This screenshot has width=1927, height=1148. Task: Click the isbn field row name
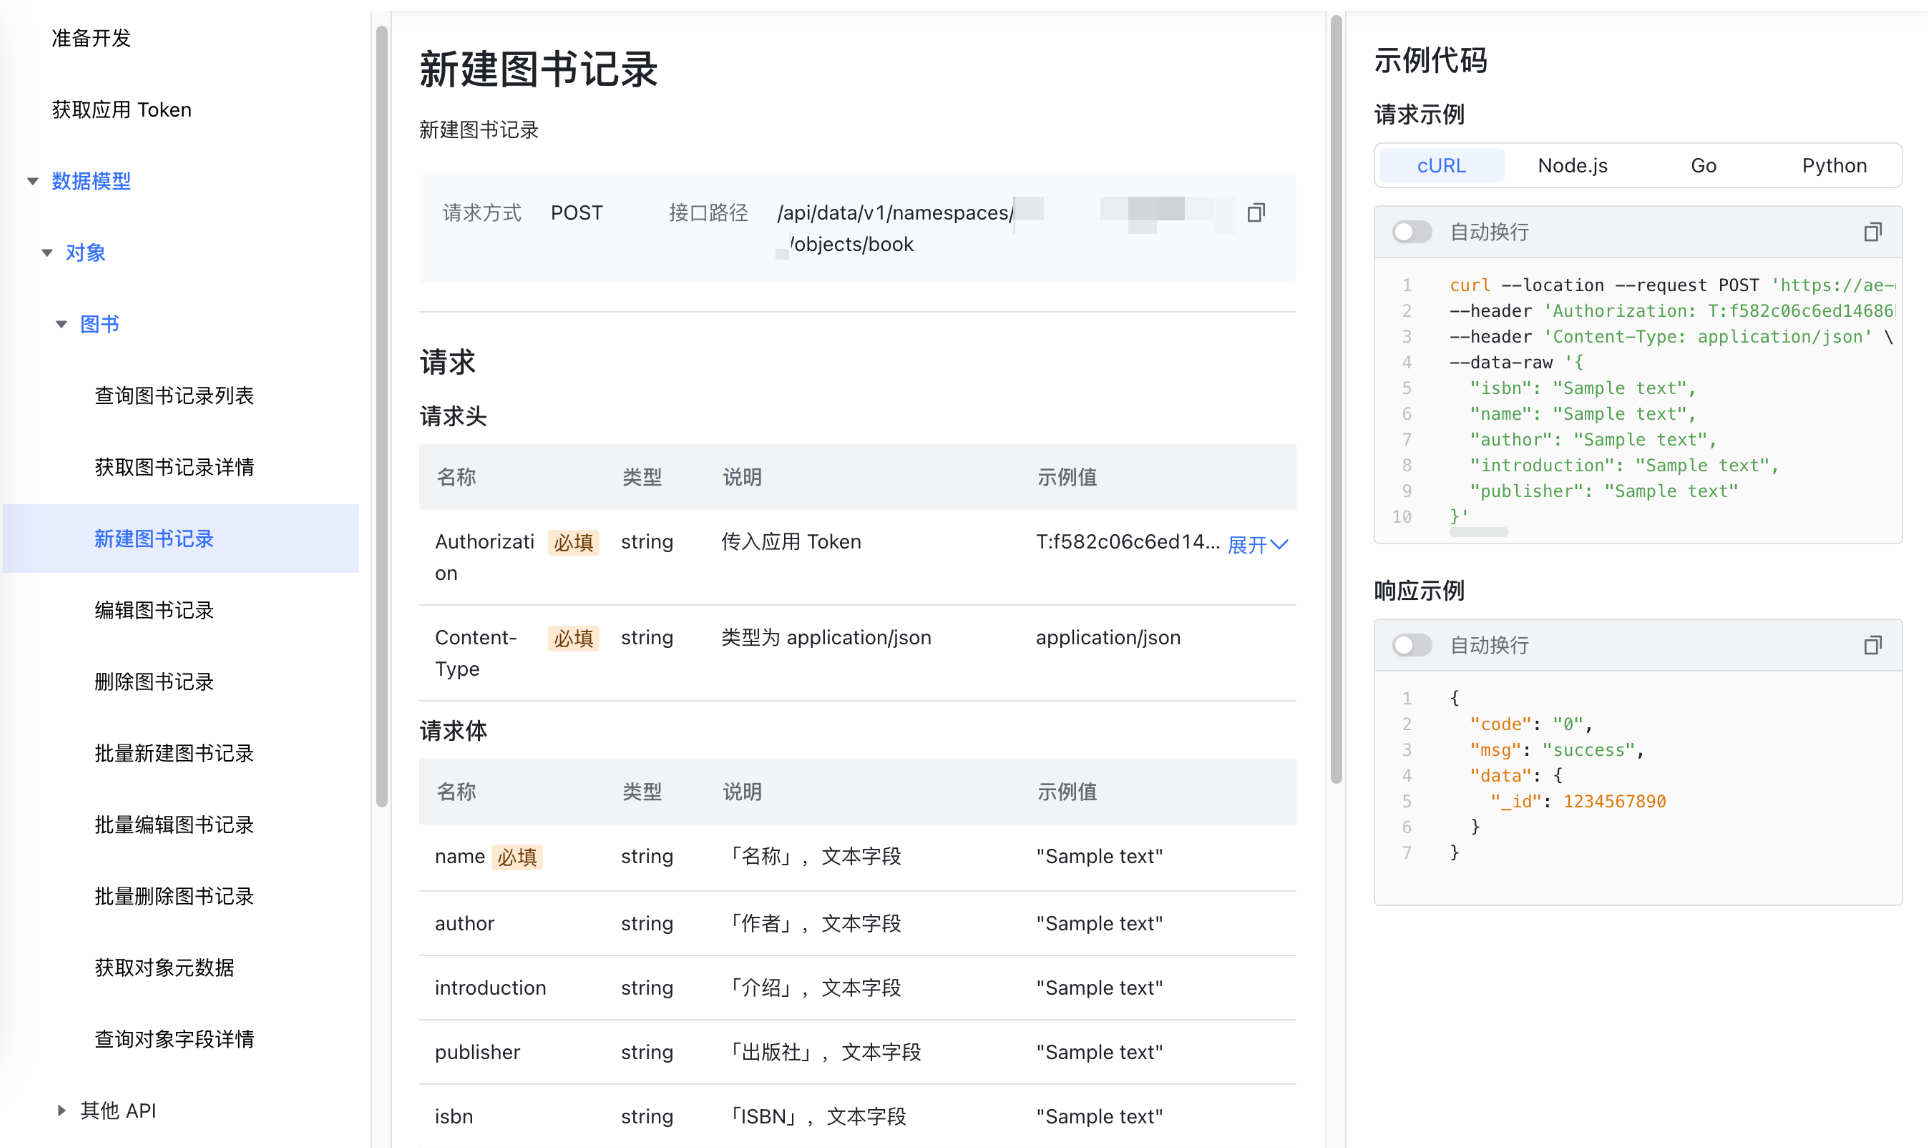tap(454, 1116)
